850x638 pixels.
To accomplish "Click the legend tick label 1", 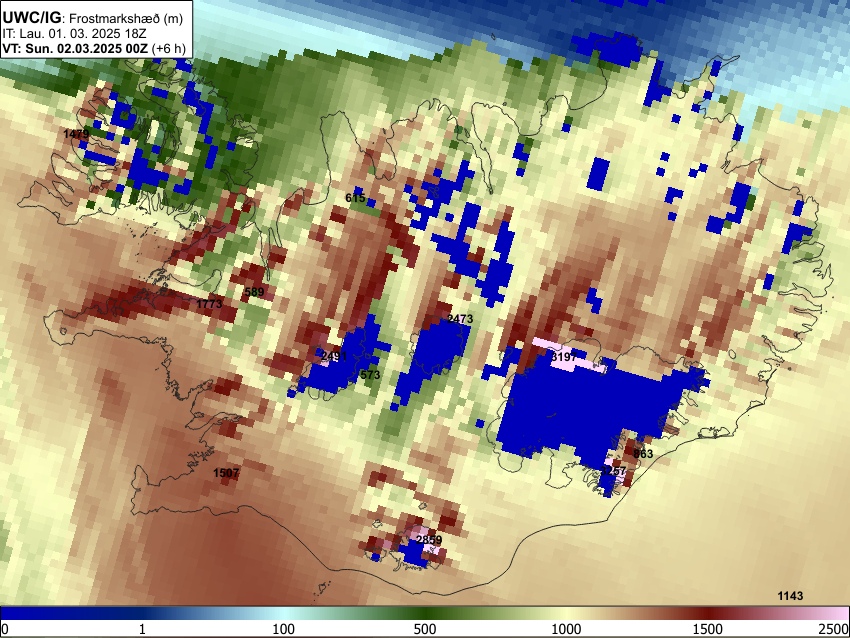I will [x=142, y=629].
